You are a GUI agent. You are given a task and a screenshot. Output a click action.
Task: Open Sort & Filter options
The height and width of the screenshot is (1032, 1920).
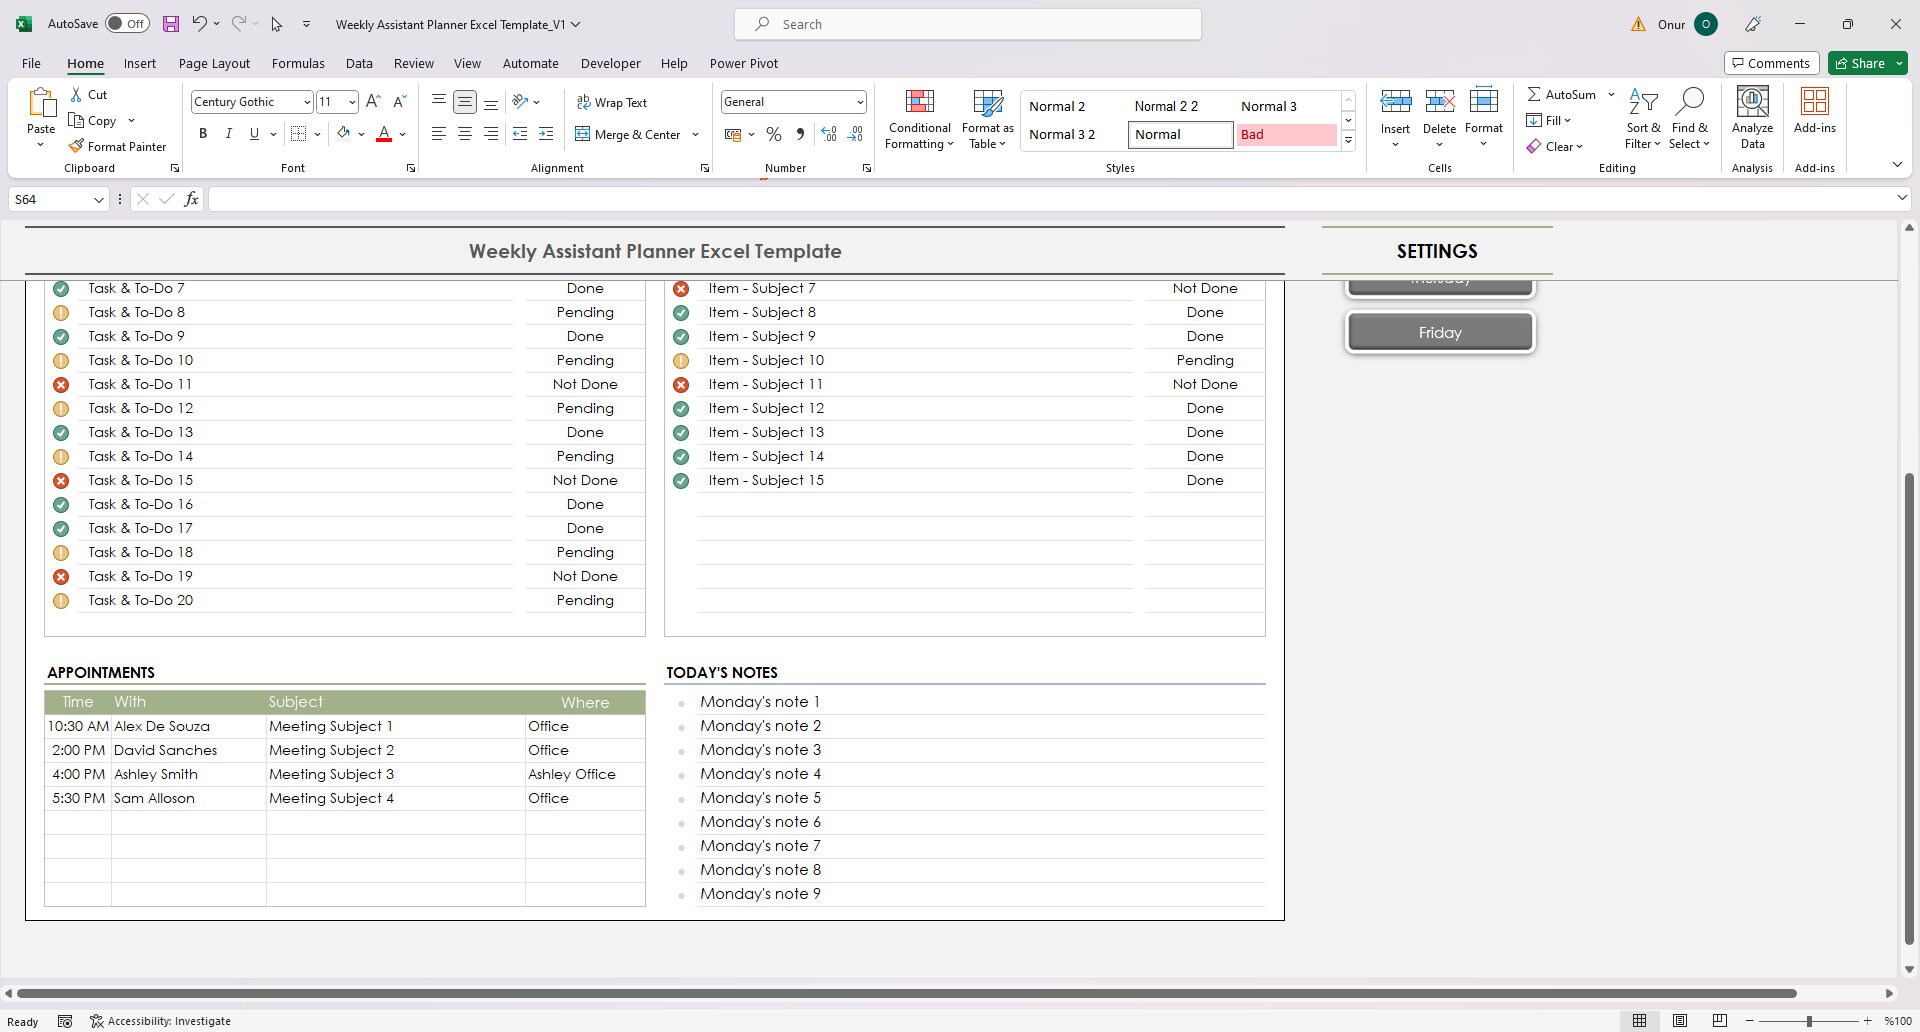(1644, 118)
